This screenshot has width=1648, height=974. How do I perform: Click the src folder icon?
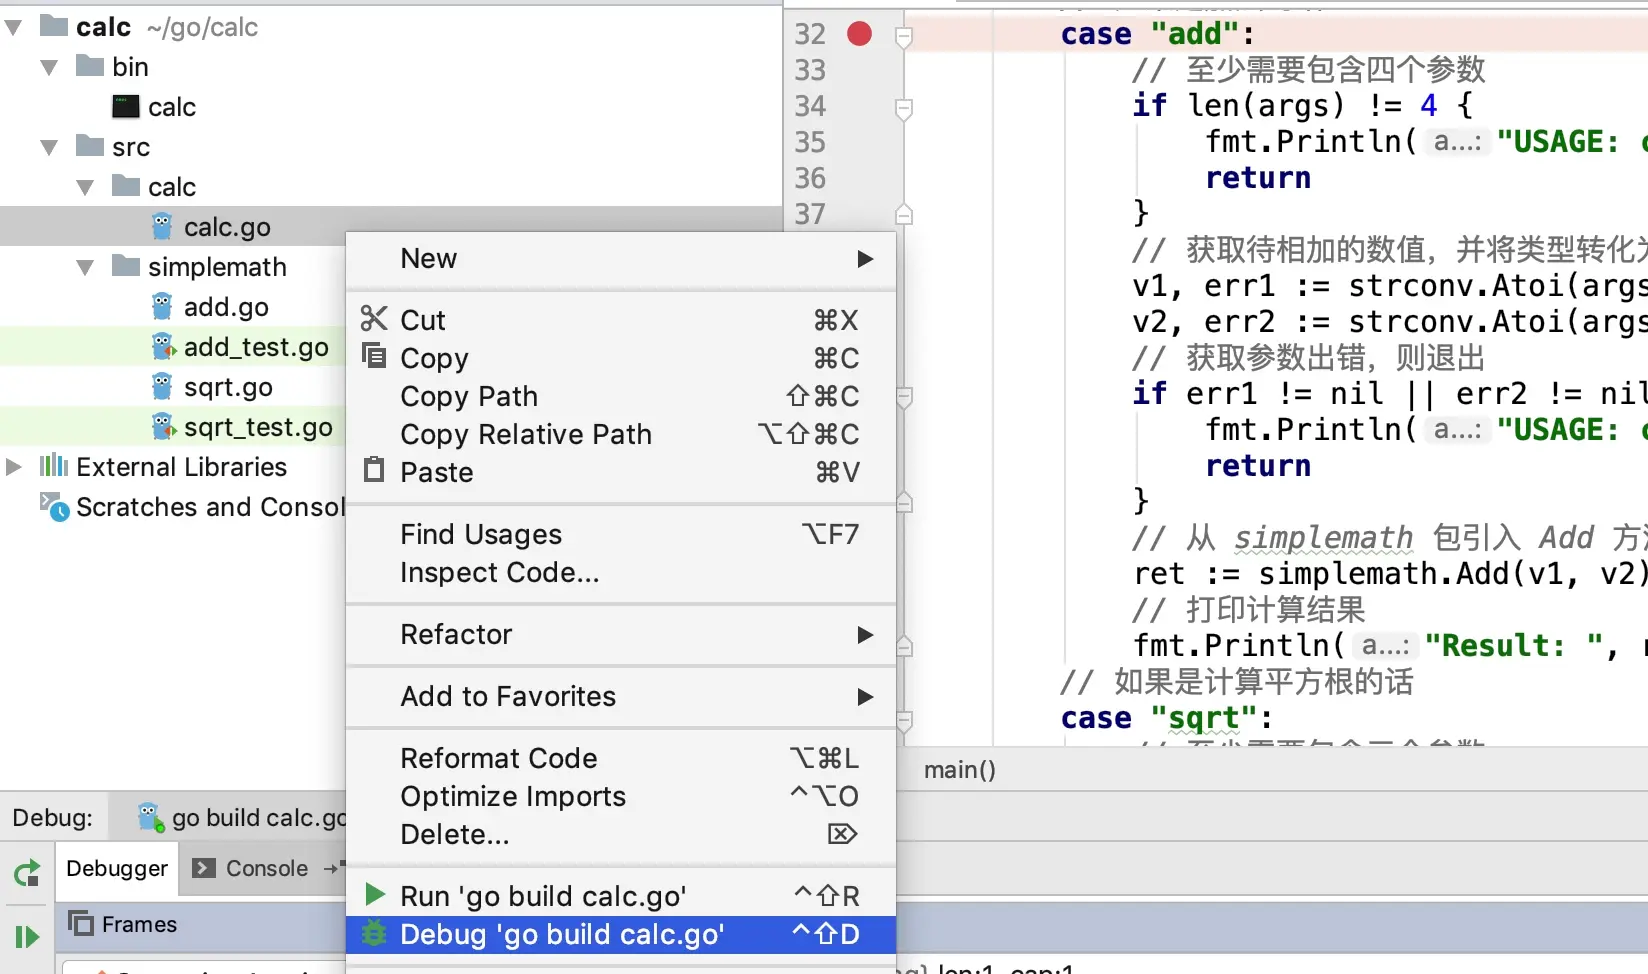click(90, 146)
